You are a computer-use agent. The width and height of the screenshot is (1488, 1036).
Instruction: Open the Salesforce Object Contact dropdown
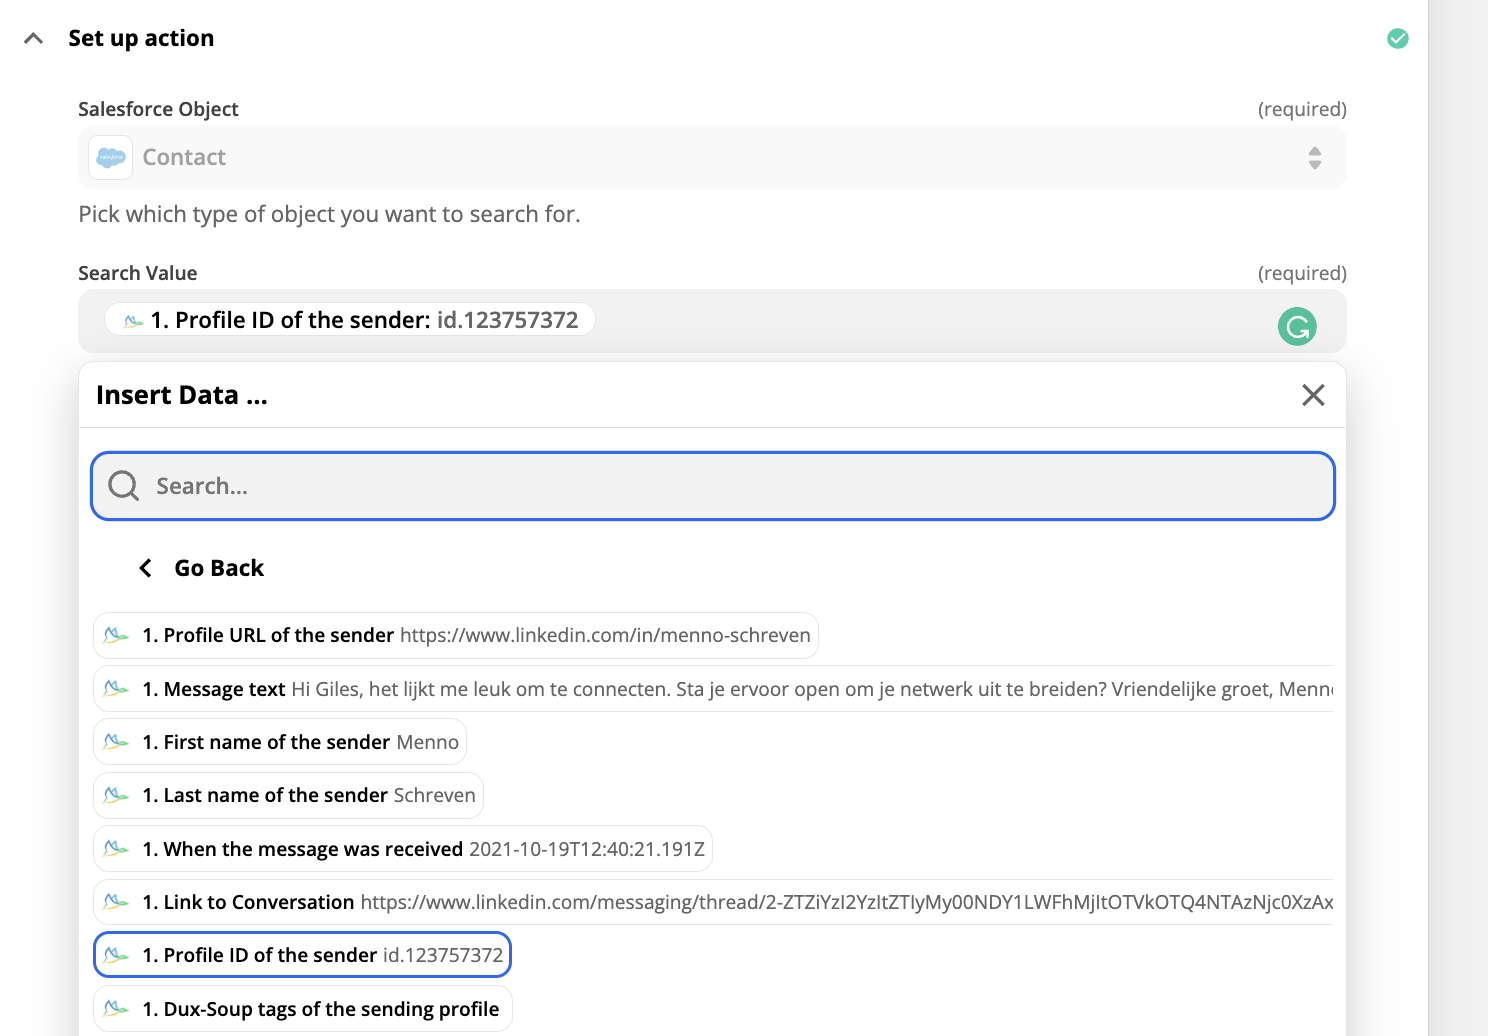click(x=712, y=157)
